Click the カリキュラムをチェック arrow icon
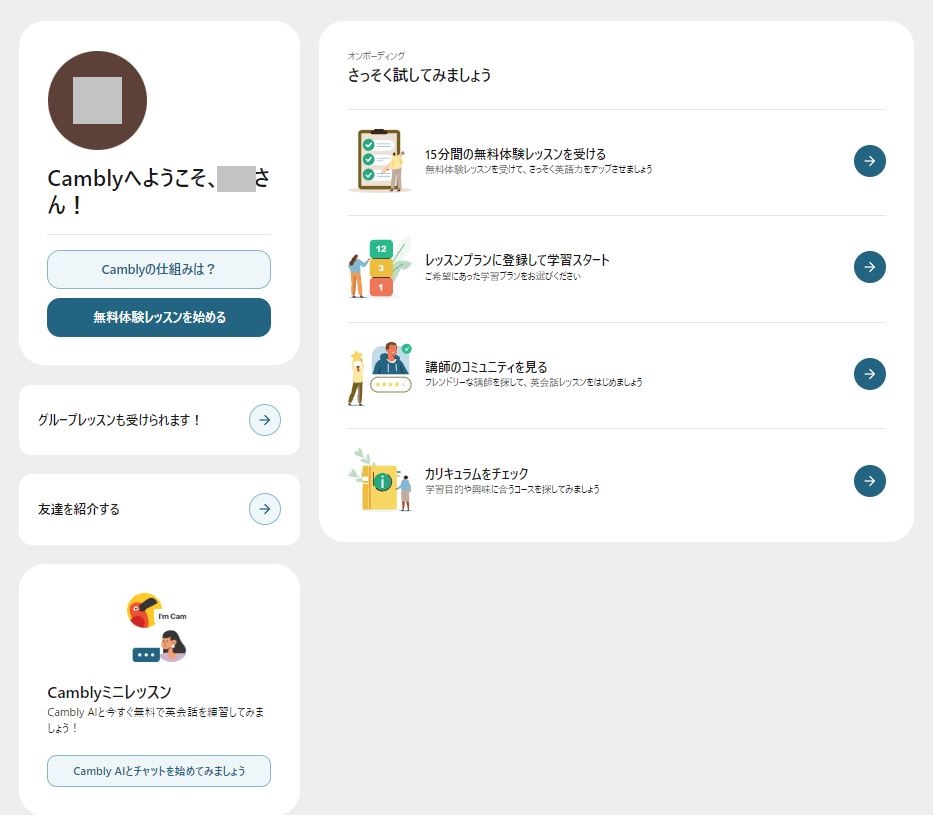Image resolution: width=933 pixels, height=815 pixels. point(869,481)
